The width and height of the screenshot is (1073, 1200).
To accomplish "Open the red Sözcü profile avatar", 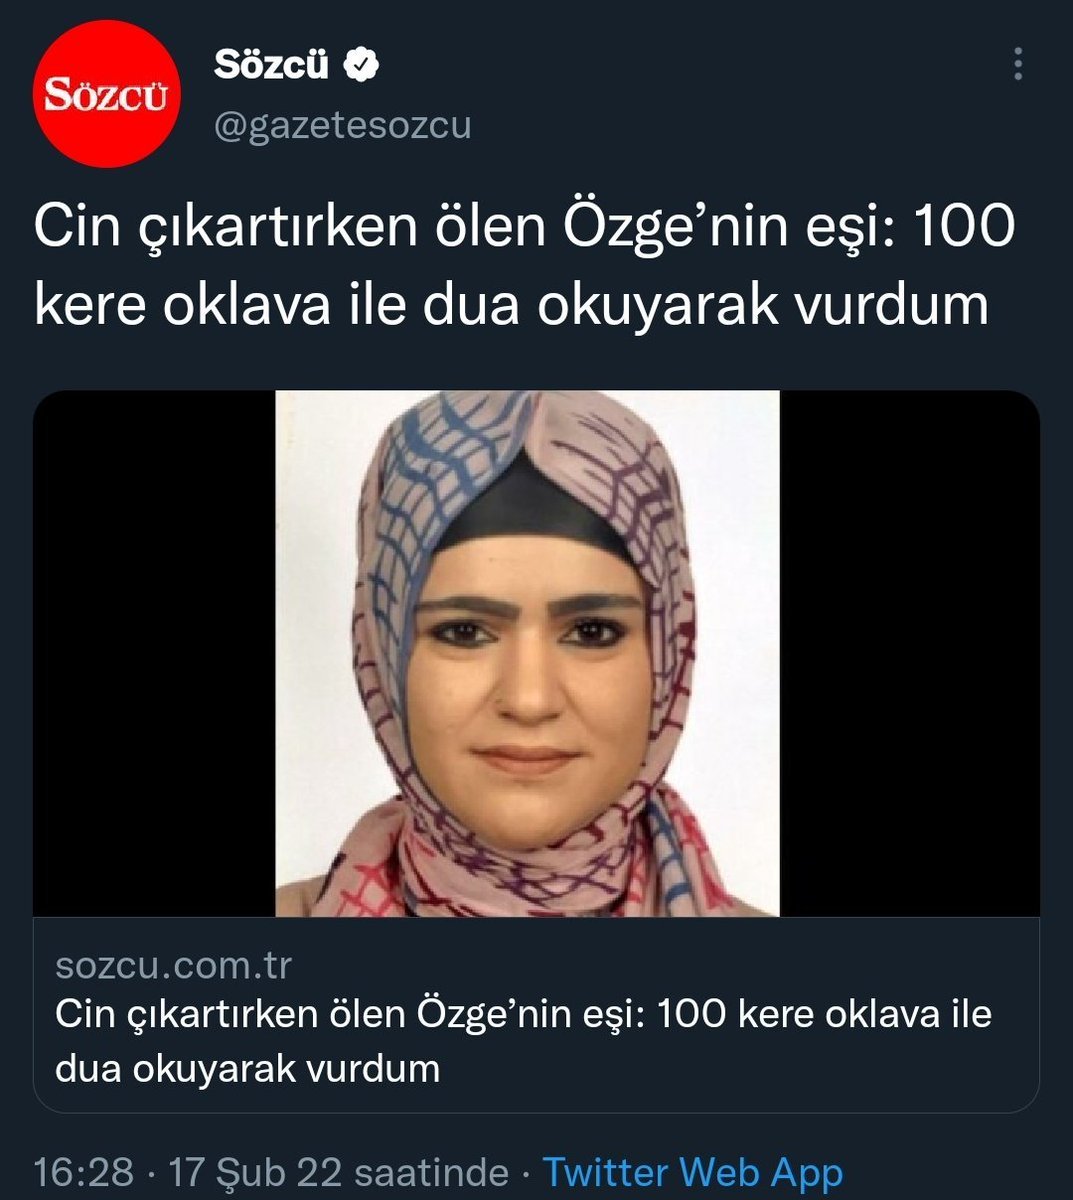I will [107, 93].
